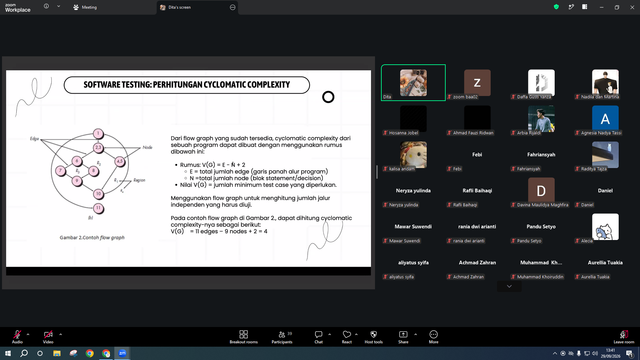Select Aurellia Tuakia's participant tile
Viewport: 640px width, 360px height.
tap(605, 262)
